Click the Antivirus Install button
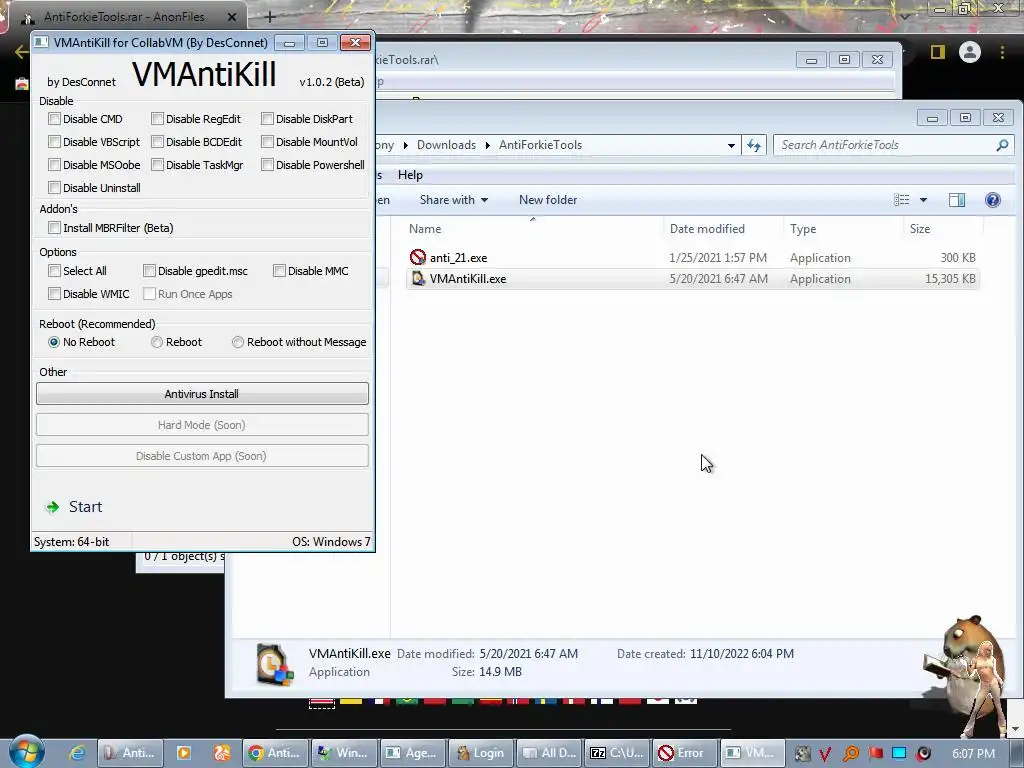Screen dimensions: 1024x768 202,394
